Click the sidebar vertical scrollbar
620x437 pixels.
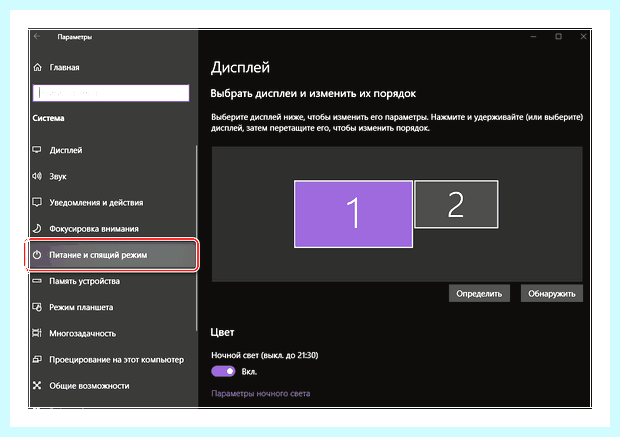(197, 238)
